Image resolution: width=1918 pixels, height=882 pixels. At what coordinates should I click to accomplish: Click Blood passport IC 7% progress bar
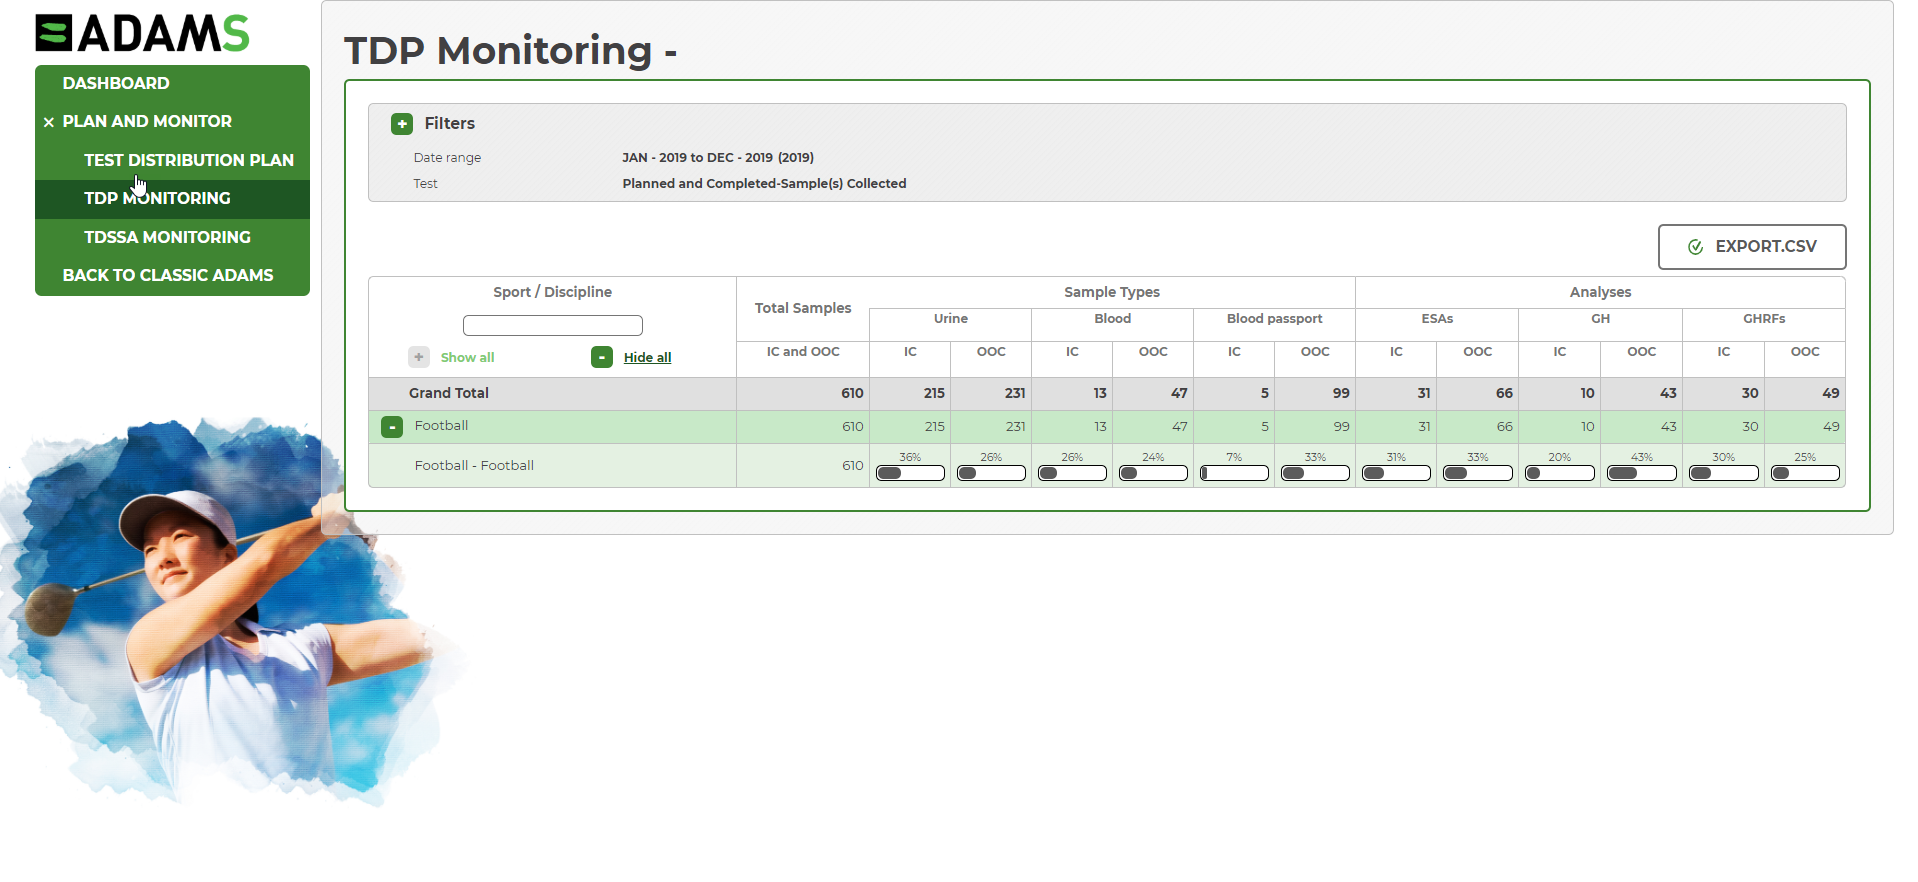(1234, 473)
